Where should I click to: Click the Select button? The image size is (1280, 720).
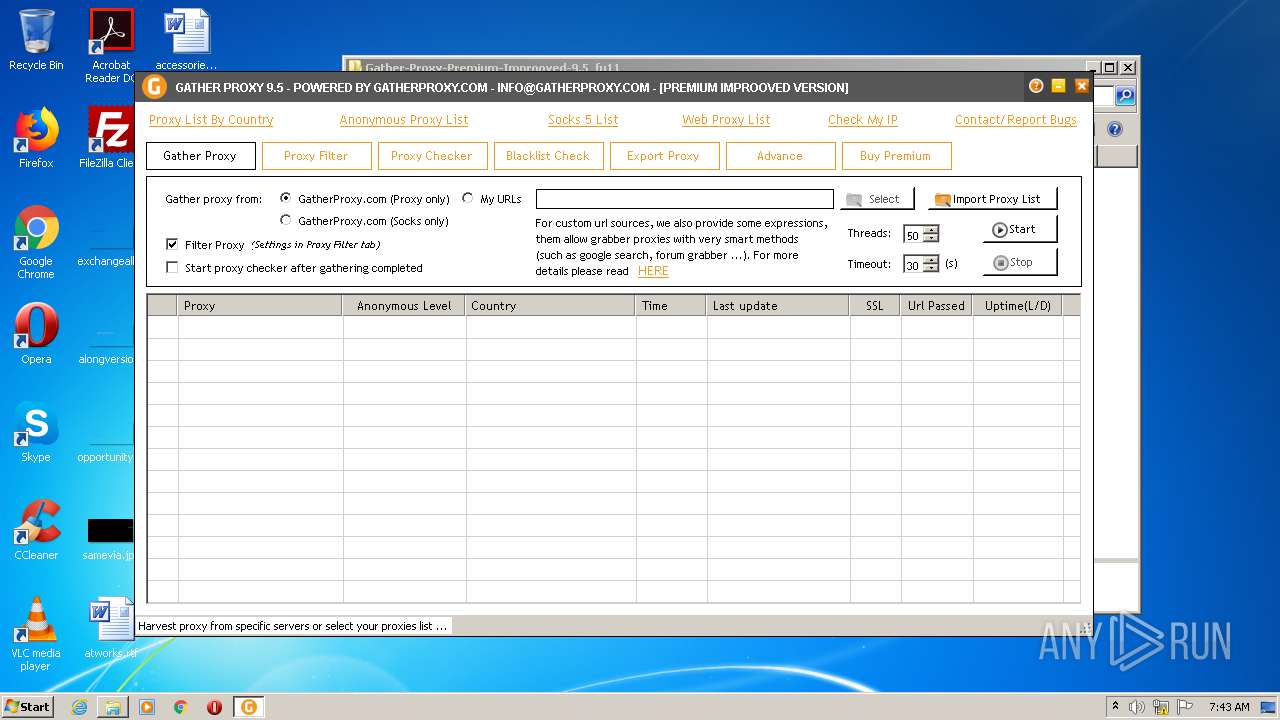click(877, 199)
